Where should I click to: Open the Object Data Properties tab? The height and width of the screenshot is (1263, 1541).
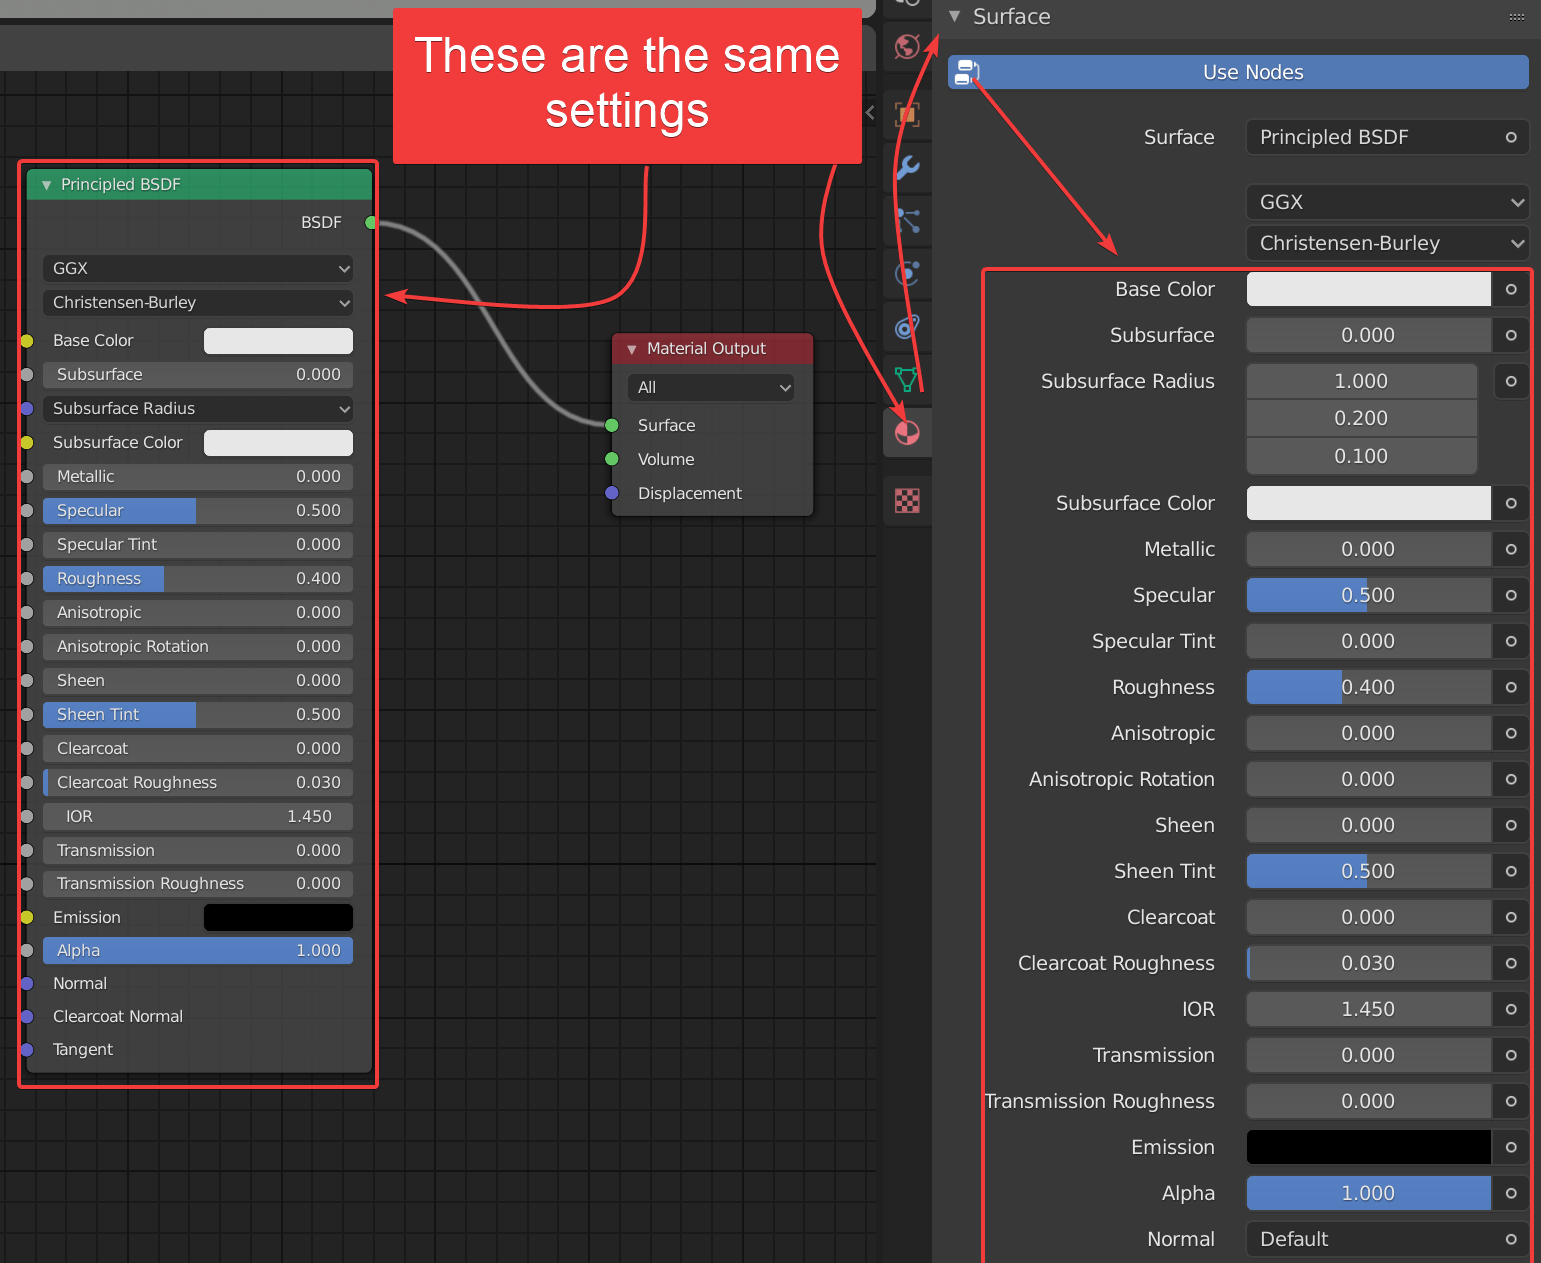tap(906, 379)
